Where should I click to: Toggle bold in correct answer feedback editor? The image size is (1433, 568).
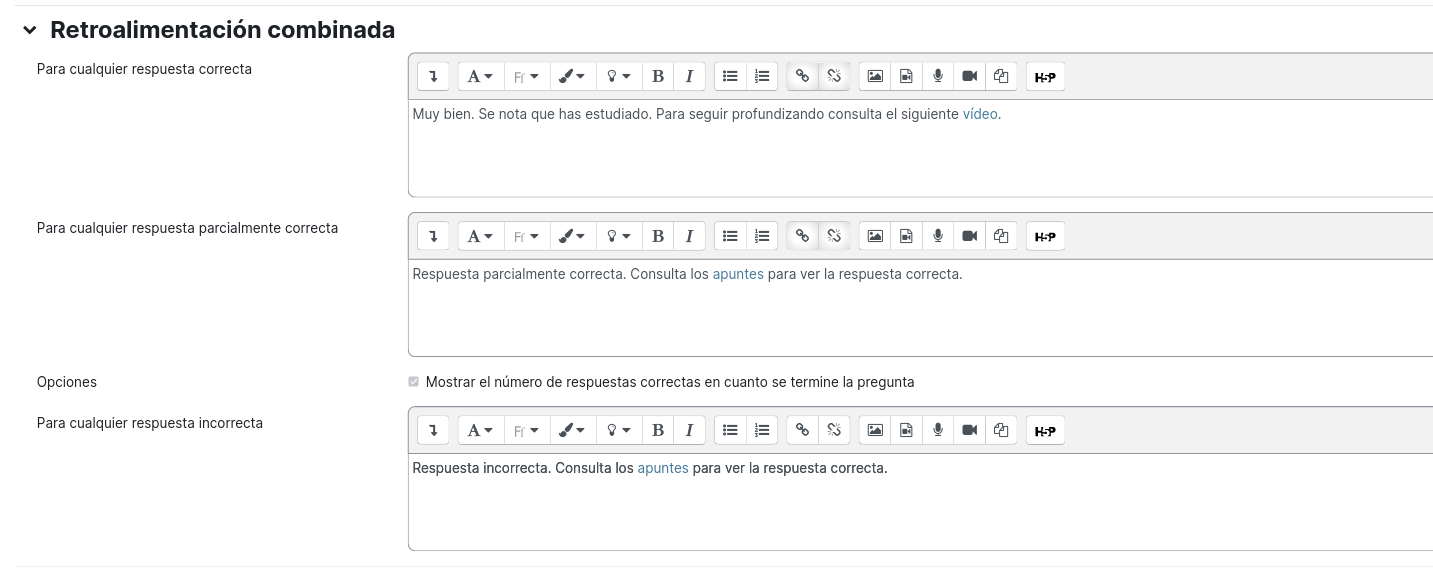(658, 76)
